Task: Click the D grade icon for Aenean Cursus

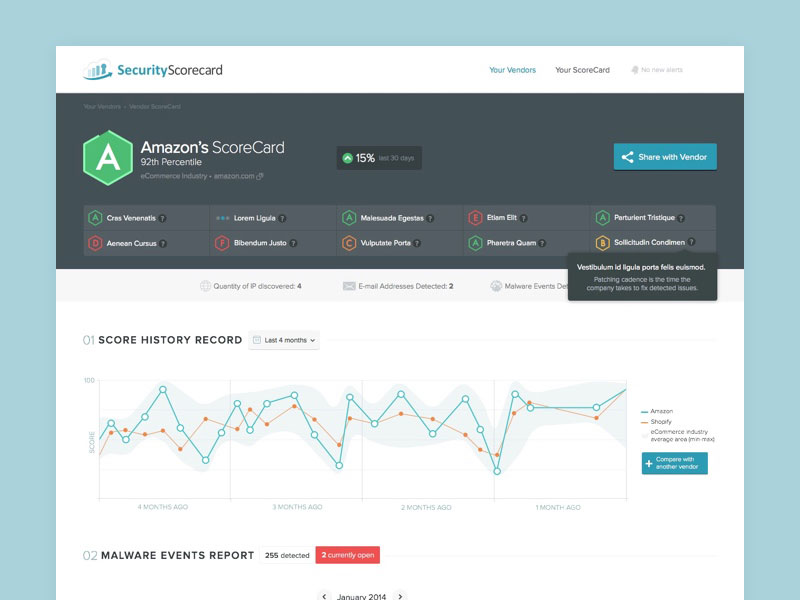Action: click(x=95, y=243)
